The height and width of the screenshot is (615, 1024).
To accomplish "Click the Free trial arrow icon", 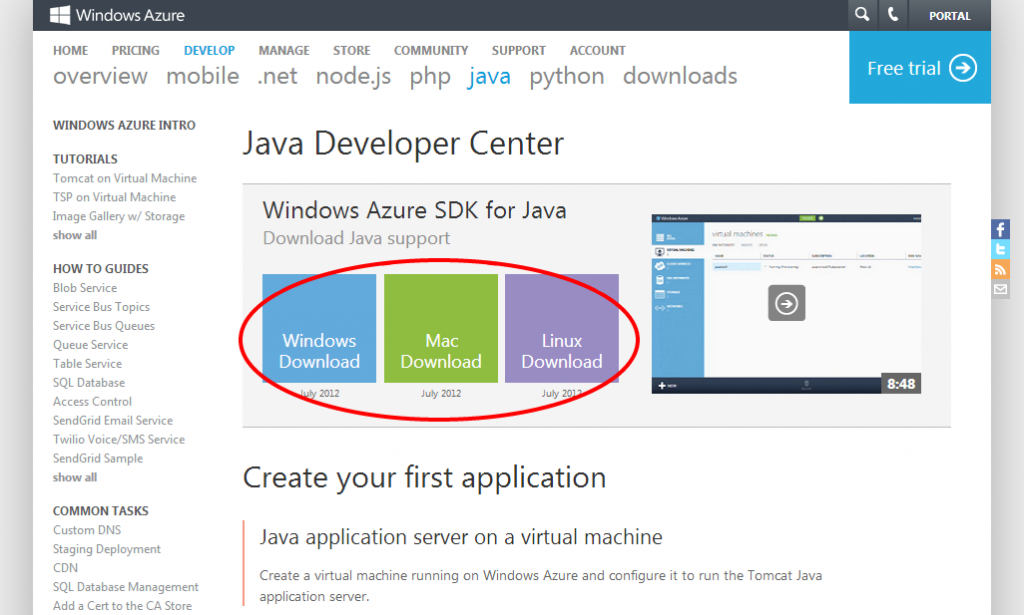I will pyautogui.click(x=963, y=68).
